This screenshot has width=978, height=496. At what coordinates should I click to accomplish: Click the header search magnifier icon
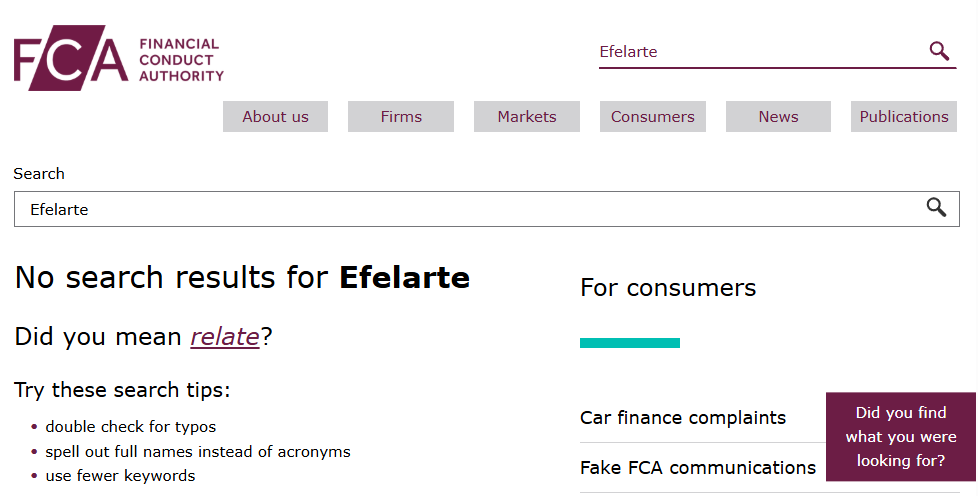pyautogui.click(x=939, y=51)
